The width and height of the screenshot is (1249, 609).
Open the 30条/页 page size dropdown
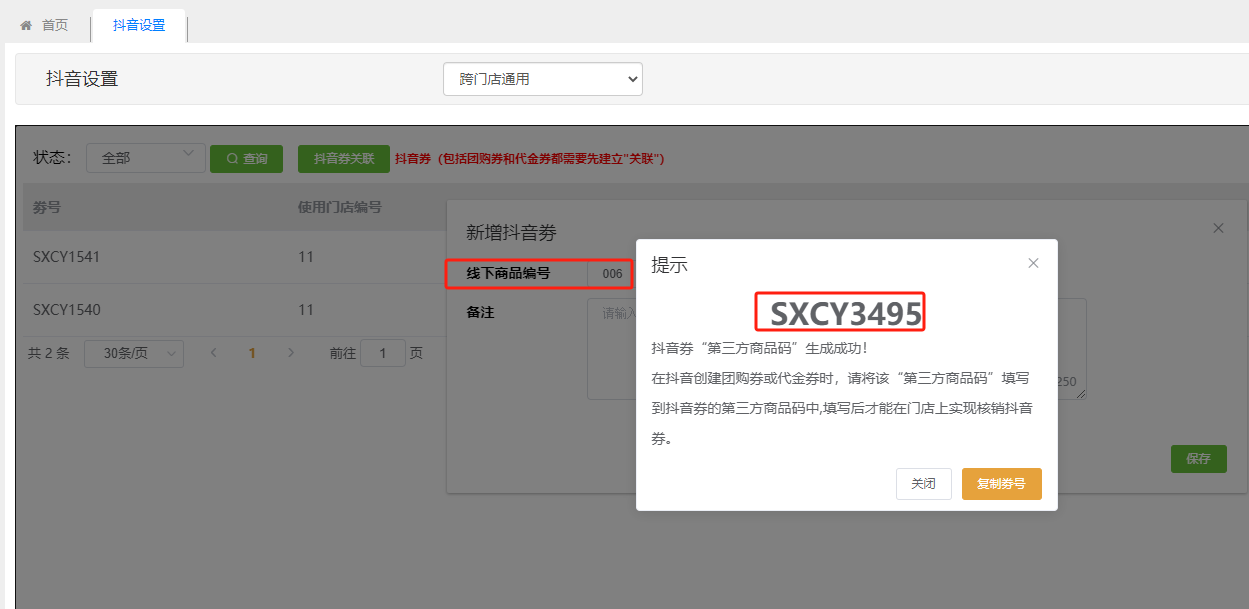[134, 353]
